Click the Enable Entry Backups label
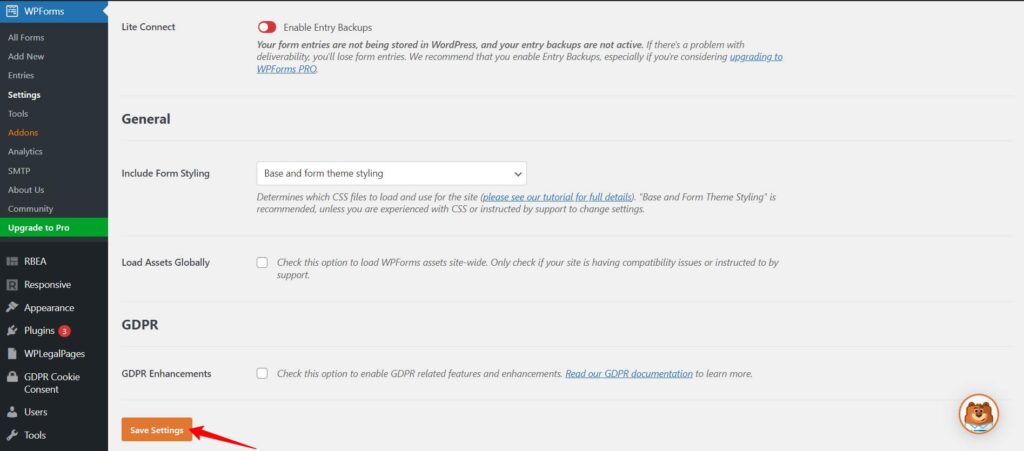The height and width of the screenshot is (451, 1024). click(327, 27)
